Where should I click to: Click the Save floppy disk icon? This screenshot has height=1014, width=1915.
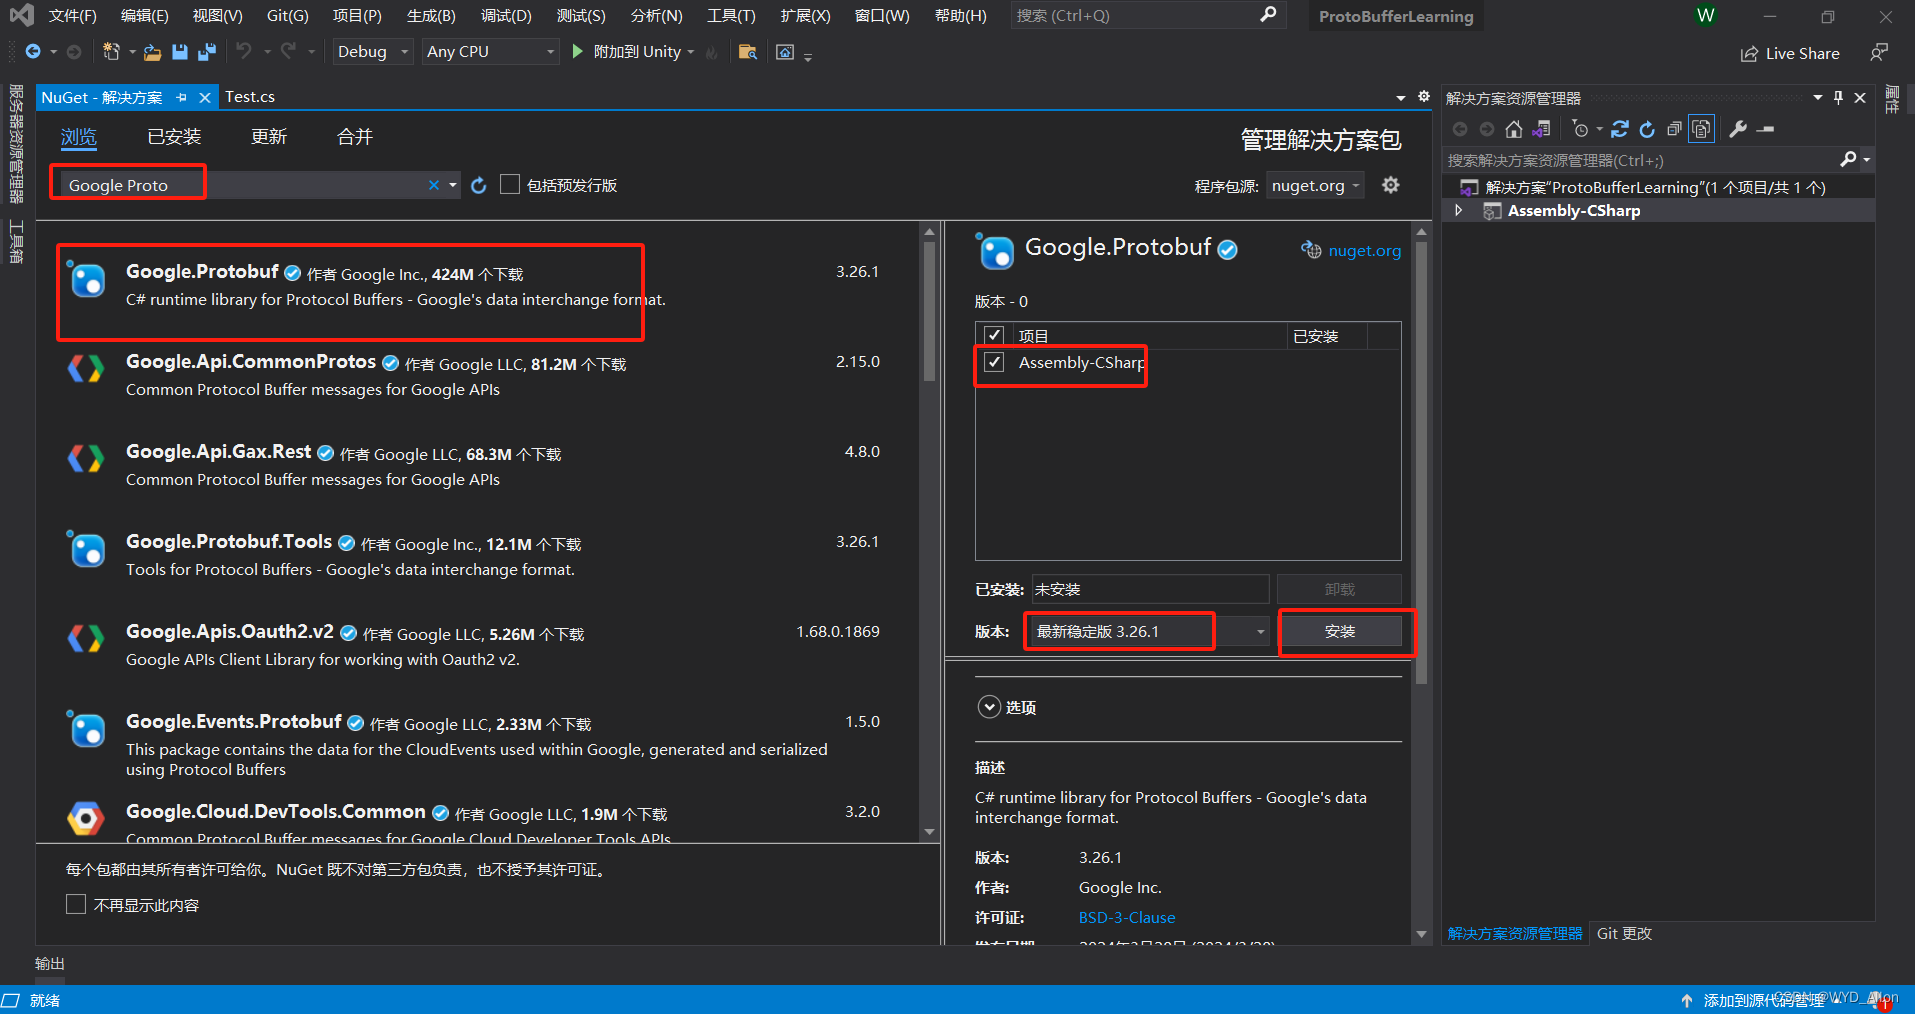(x=180, y=52)
